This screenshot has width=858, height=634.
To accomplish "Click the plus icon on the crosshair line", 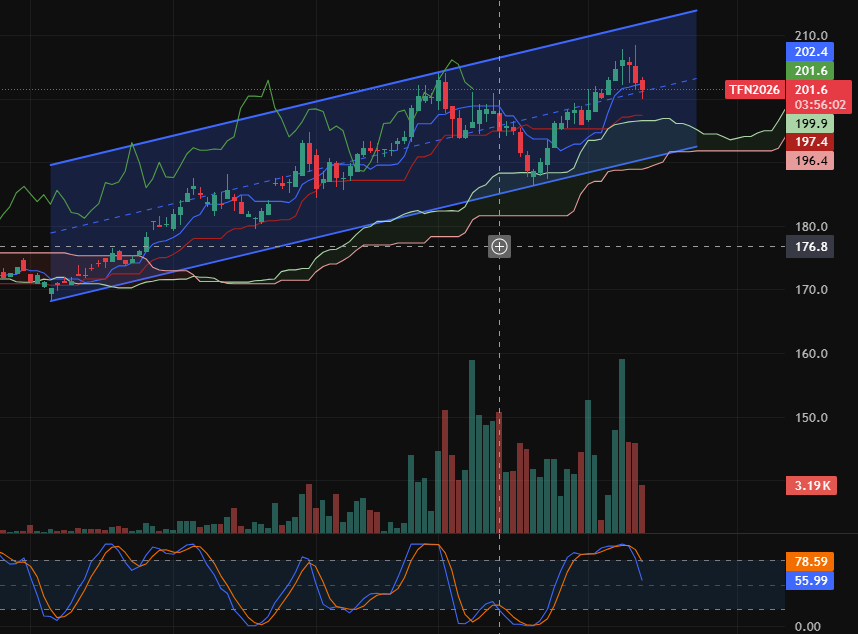I will point(499,246).
